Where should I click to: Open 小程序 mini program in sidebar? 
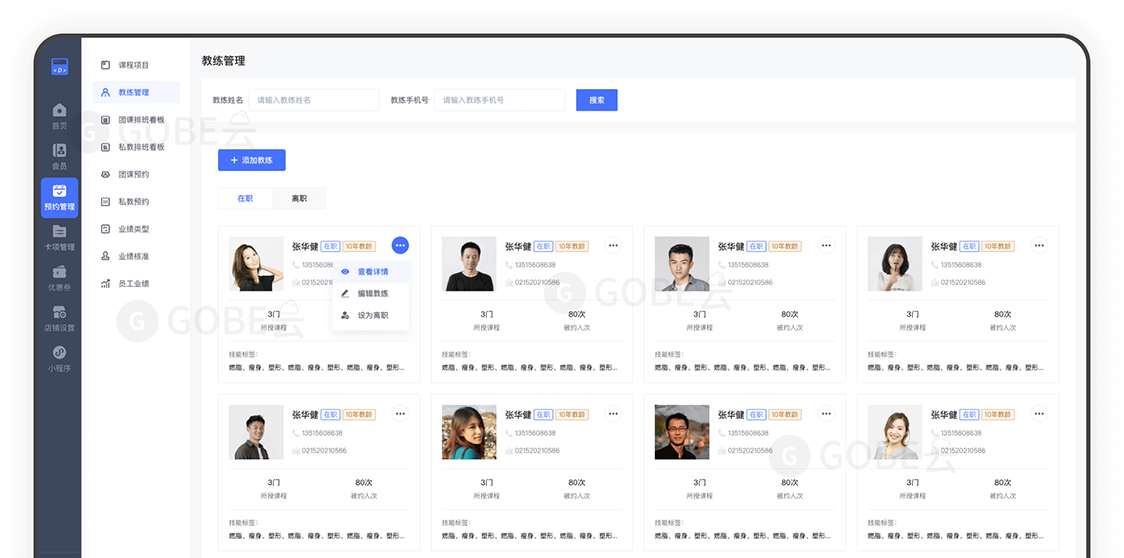click(x=59, y=359)
